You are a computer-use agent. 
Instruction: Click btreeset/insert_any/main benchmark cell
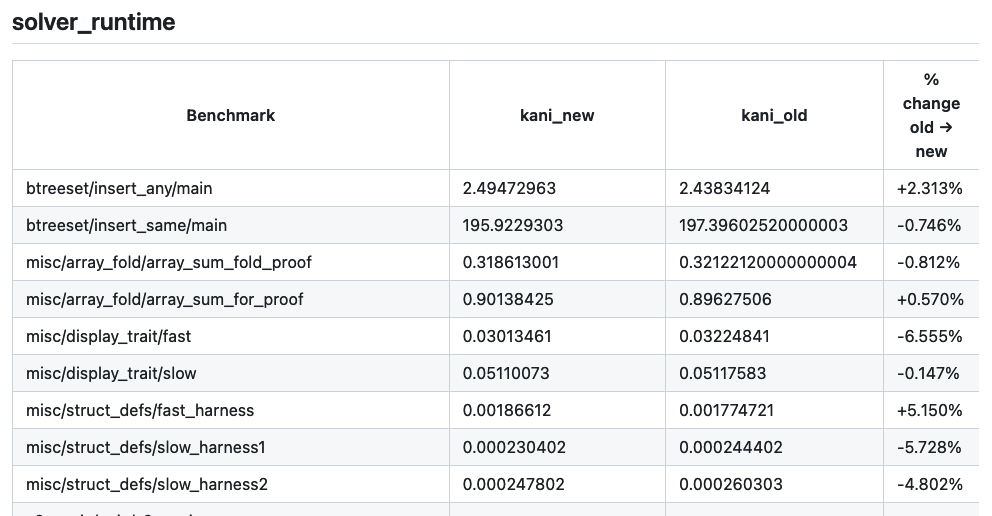click(x=119, y=188)
